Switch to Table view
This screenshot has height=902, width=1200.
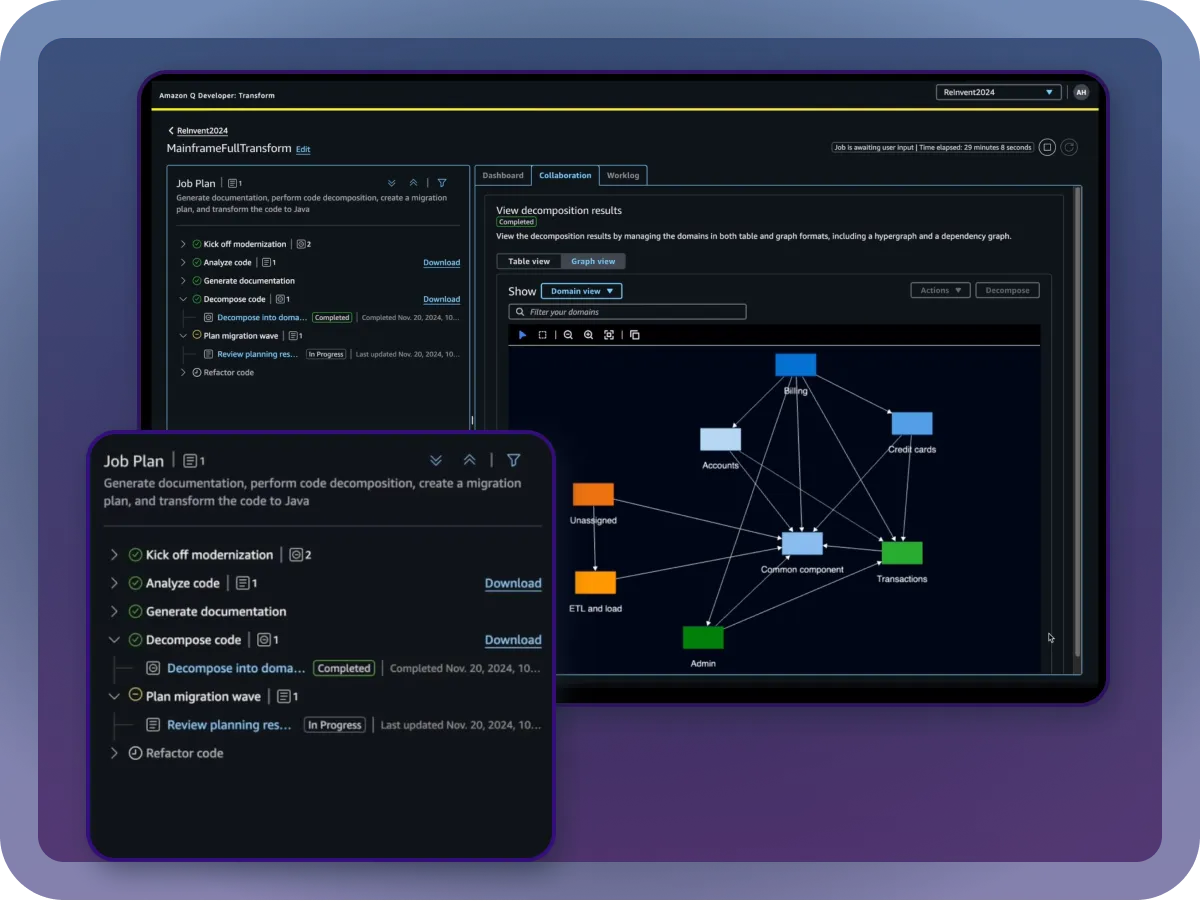pos(529,261)
